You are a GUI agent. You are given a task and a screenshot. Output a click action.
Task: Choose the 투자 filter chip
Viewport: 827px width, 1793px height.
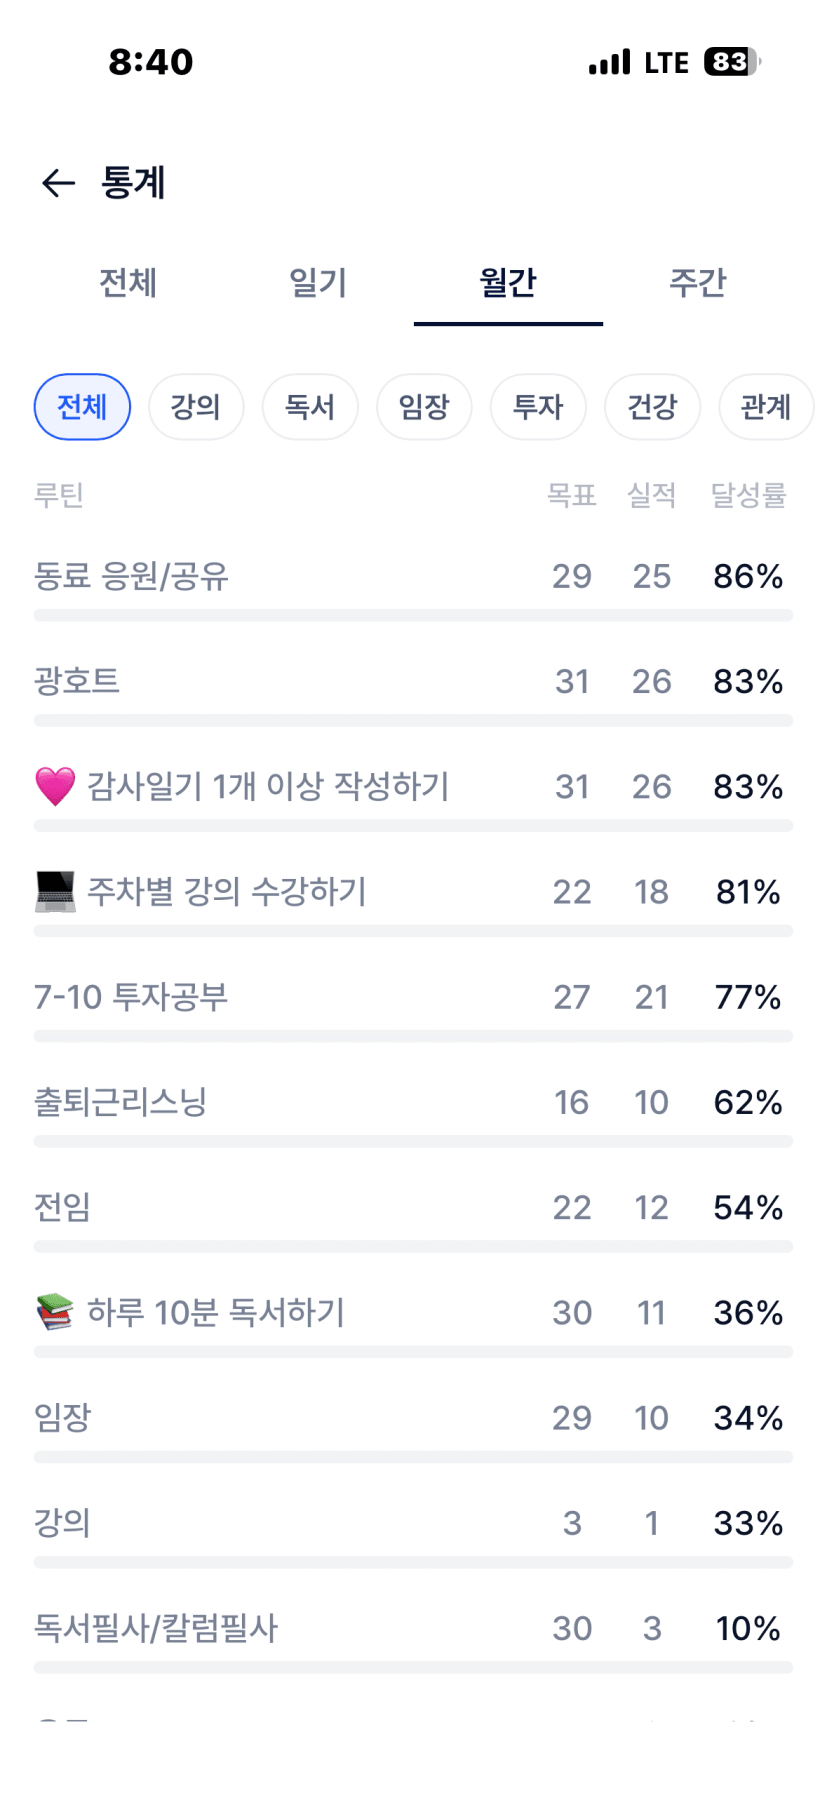click(x=538, y=407)
